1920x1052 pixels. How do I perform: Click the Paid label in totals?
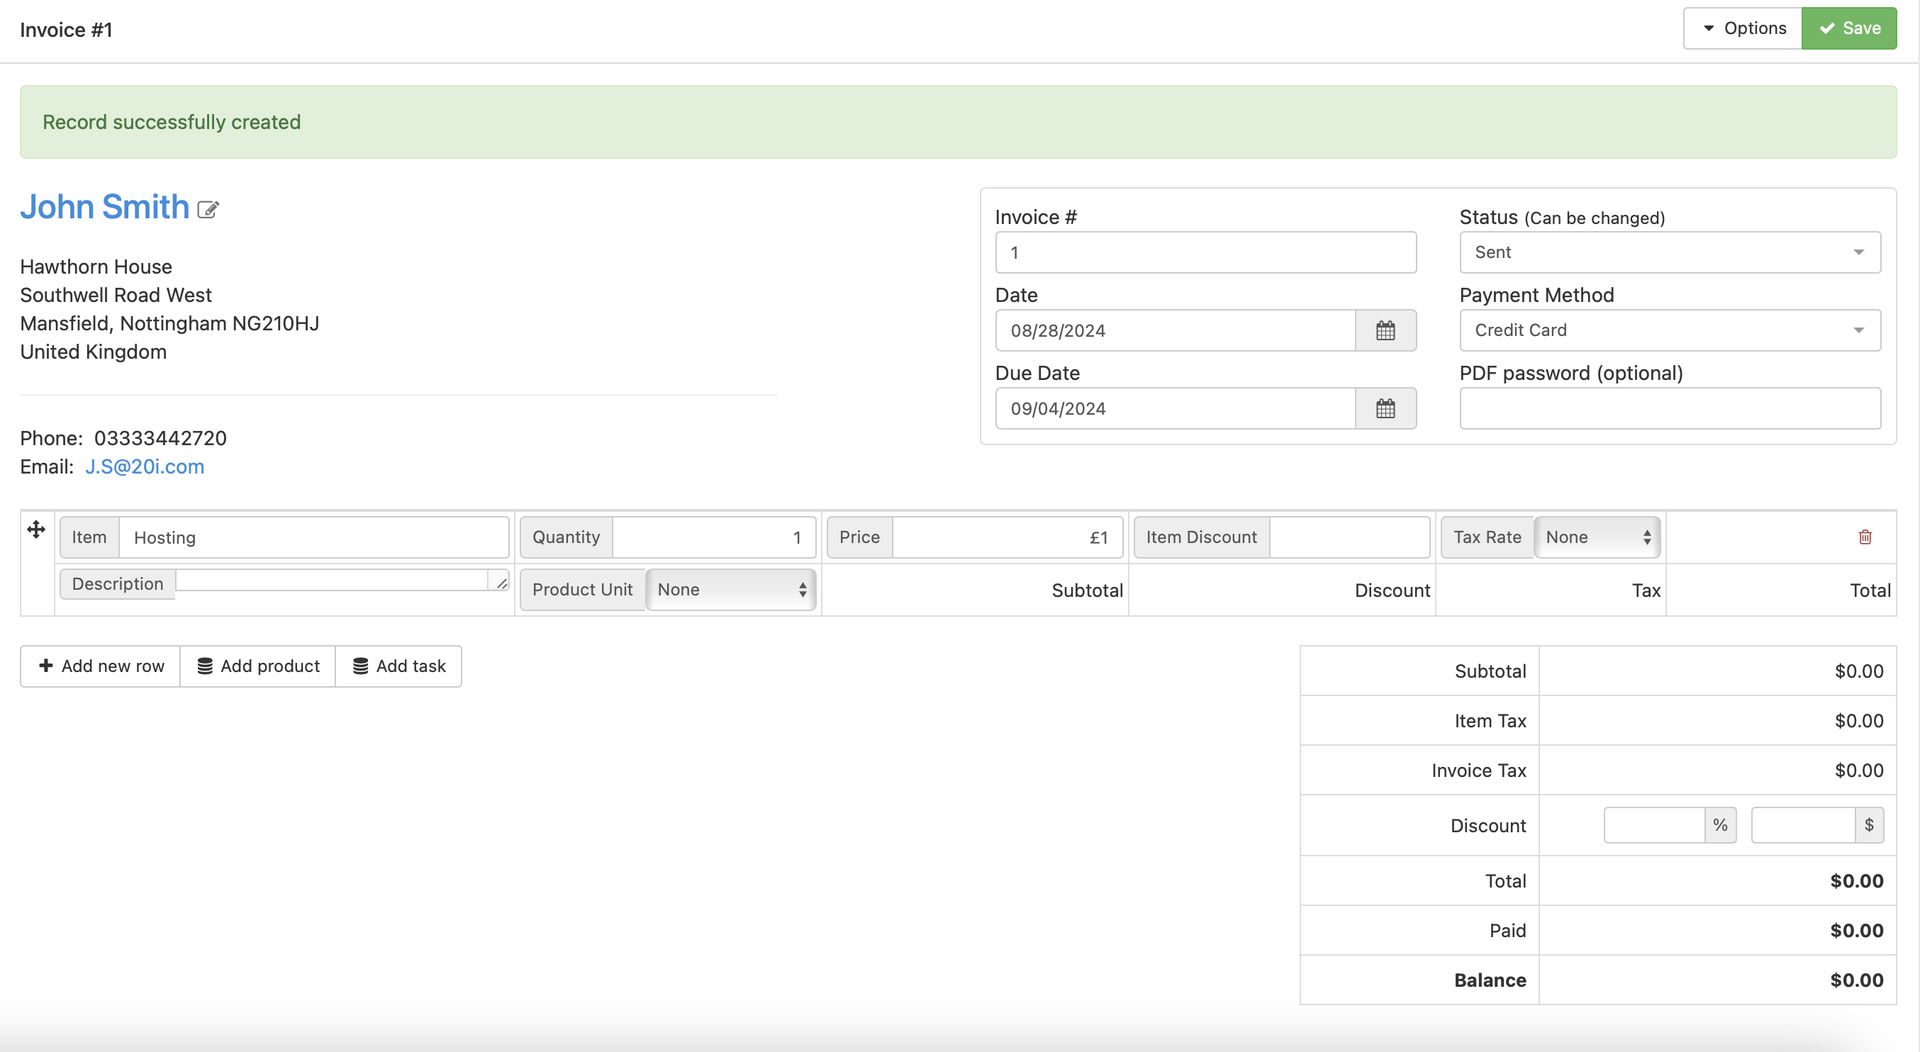1508,931
